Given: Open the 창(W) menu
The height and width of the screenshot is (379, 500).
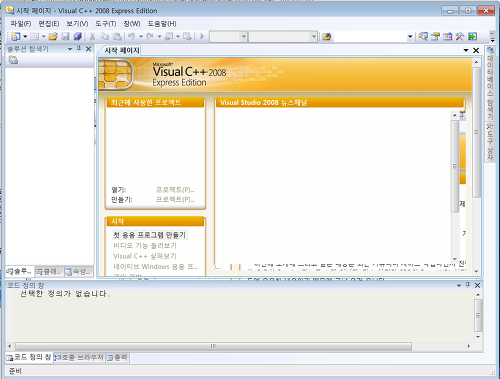Looking at the screenshot, I should [132, 24].
